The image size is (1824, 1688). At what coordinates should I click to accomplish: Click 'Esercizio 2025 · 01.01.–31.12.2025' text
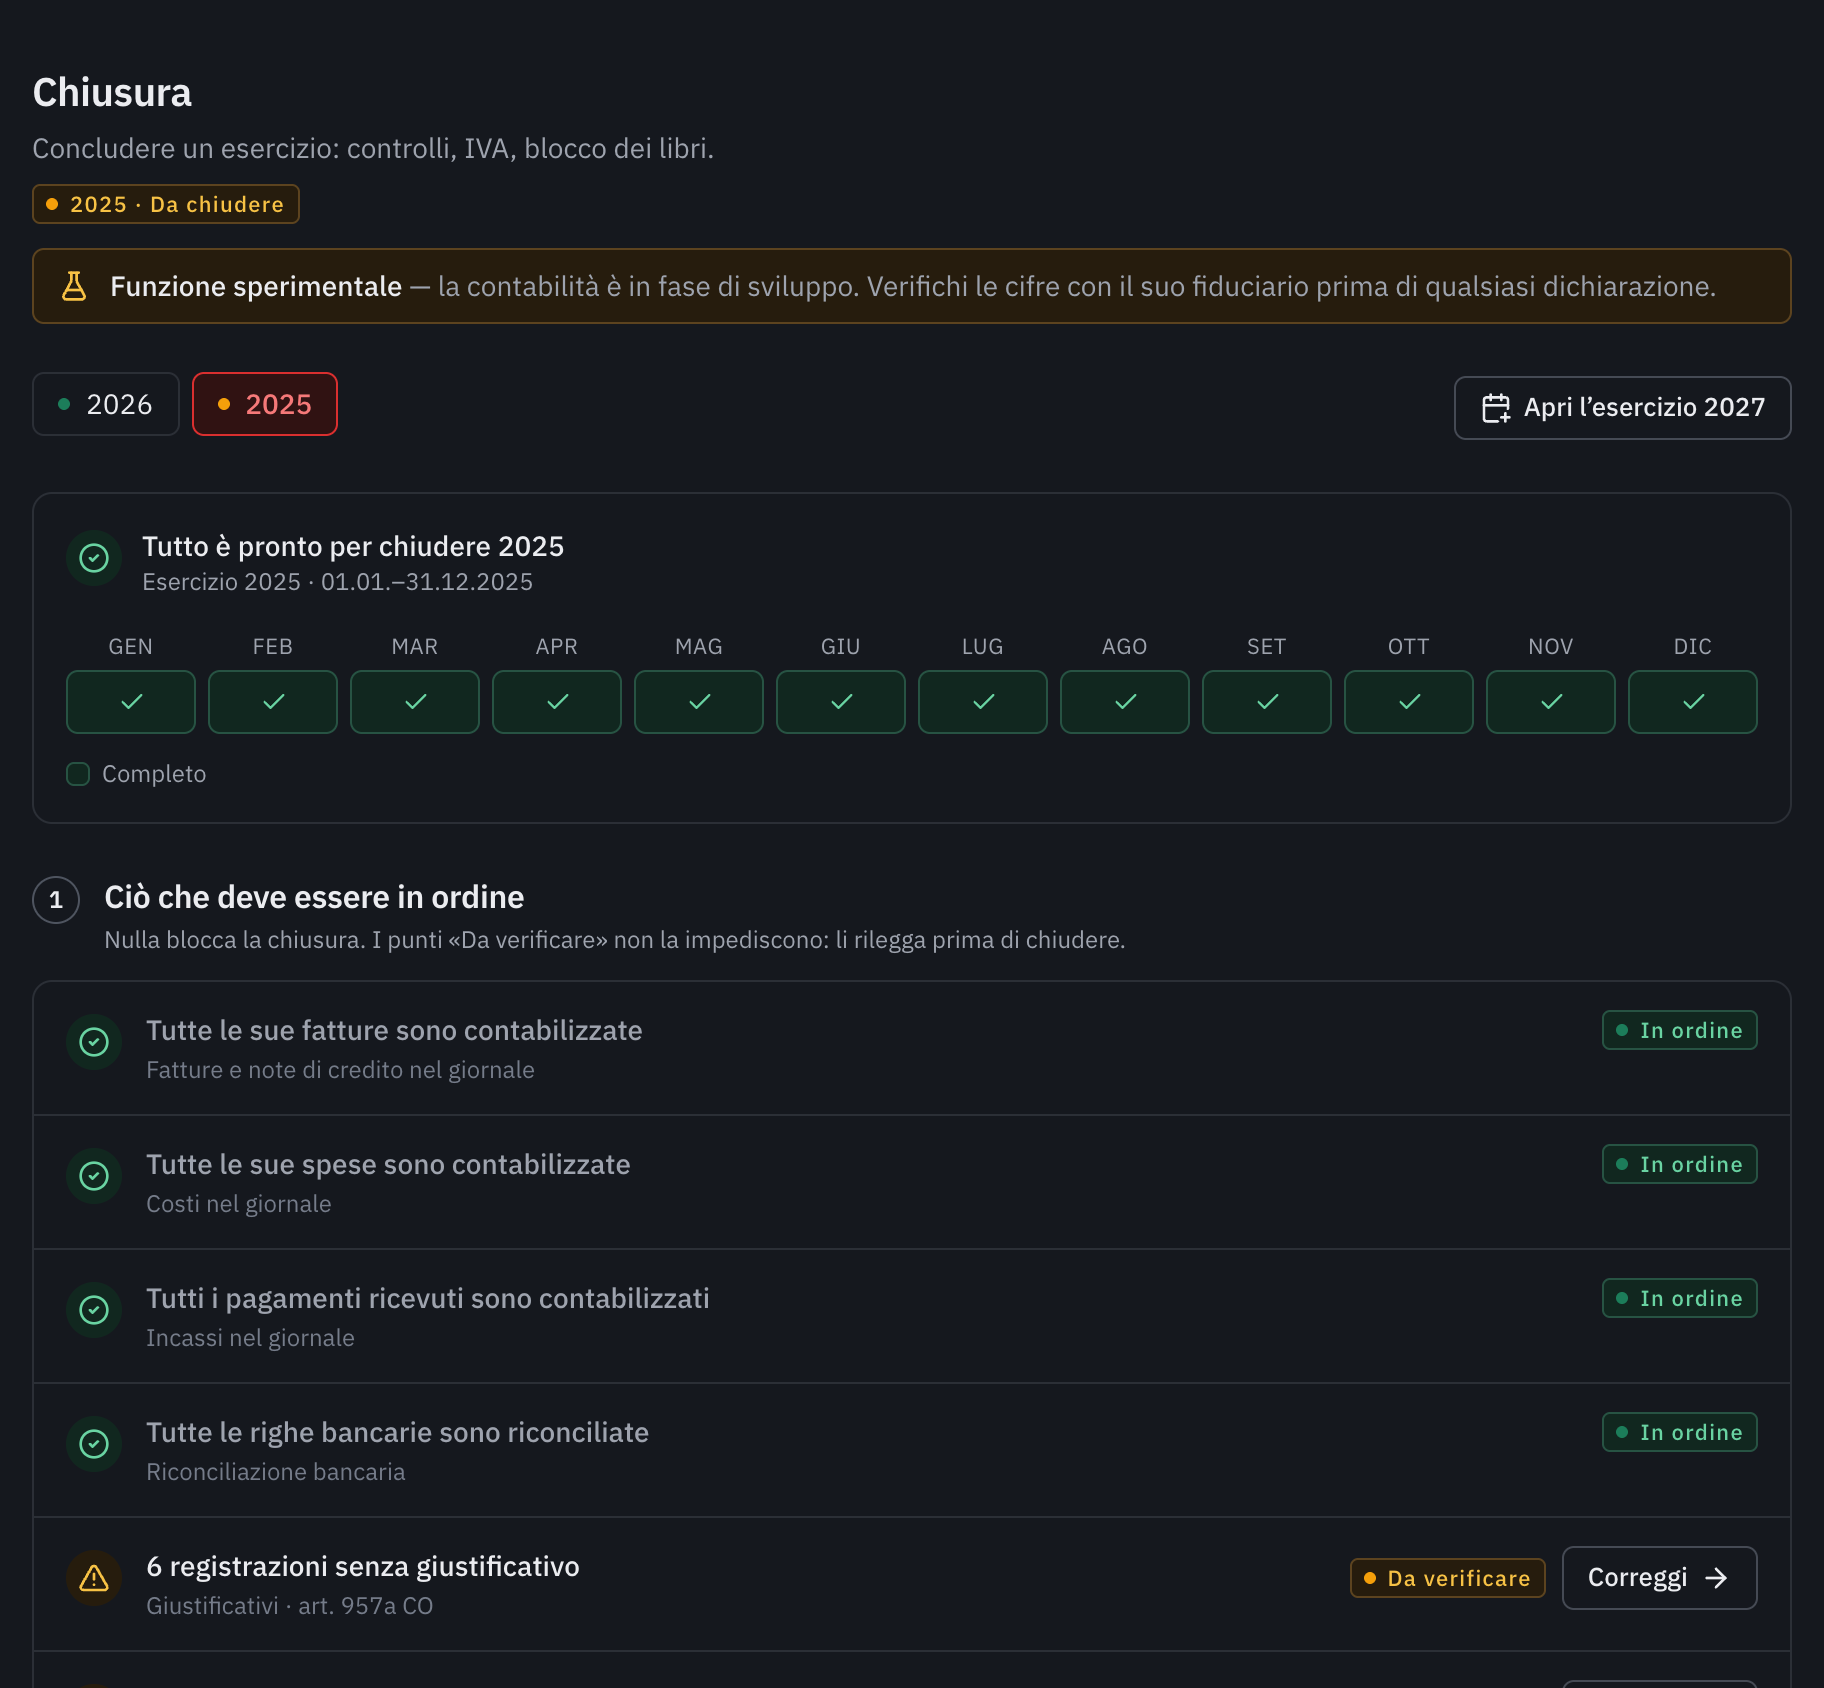[338, 582]
